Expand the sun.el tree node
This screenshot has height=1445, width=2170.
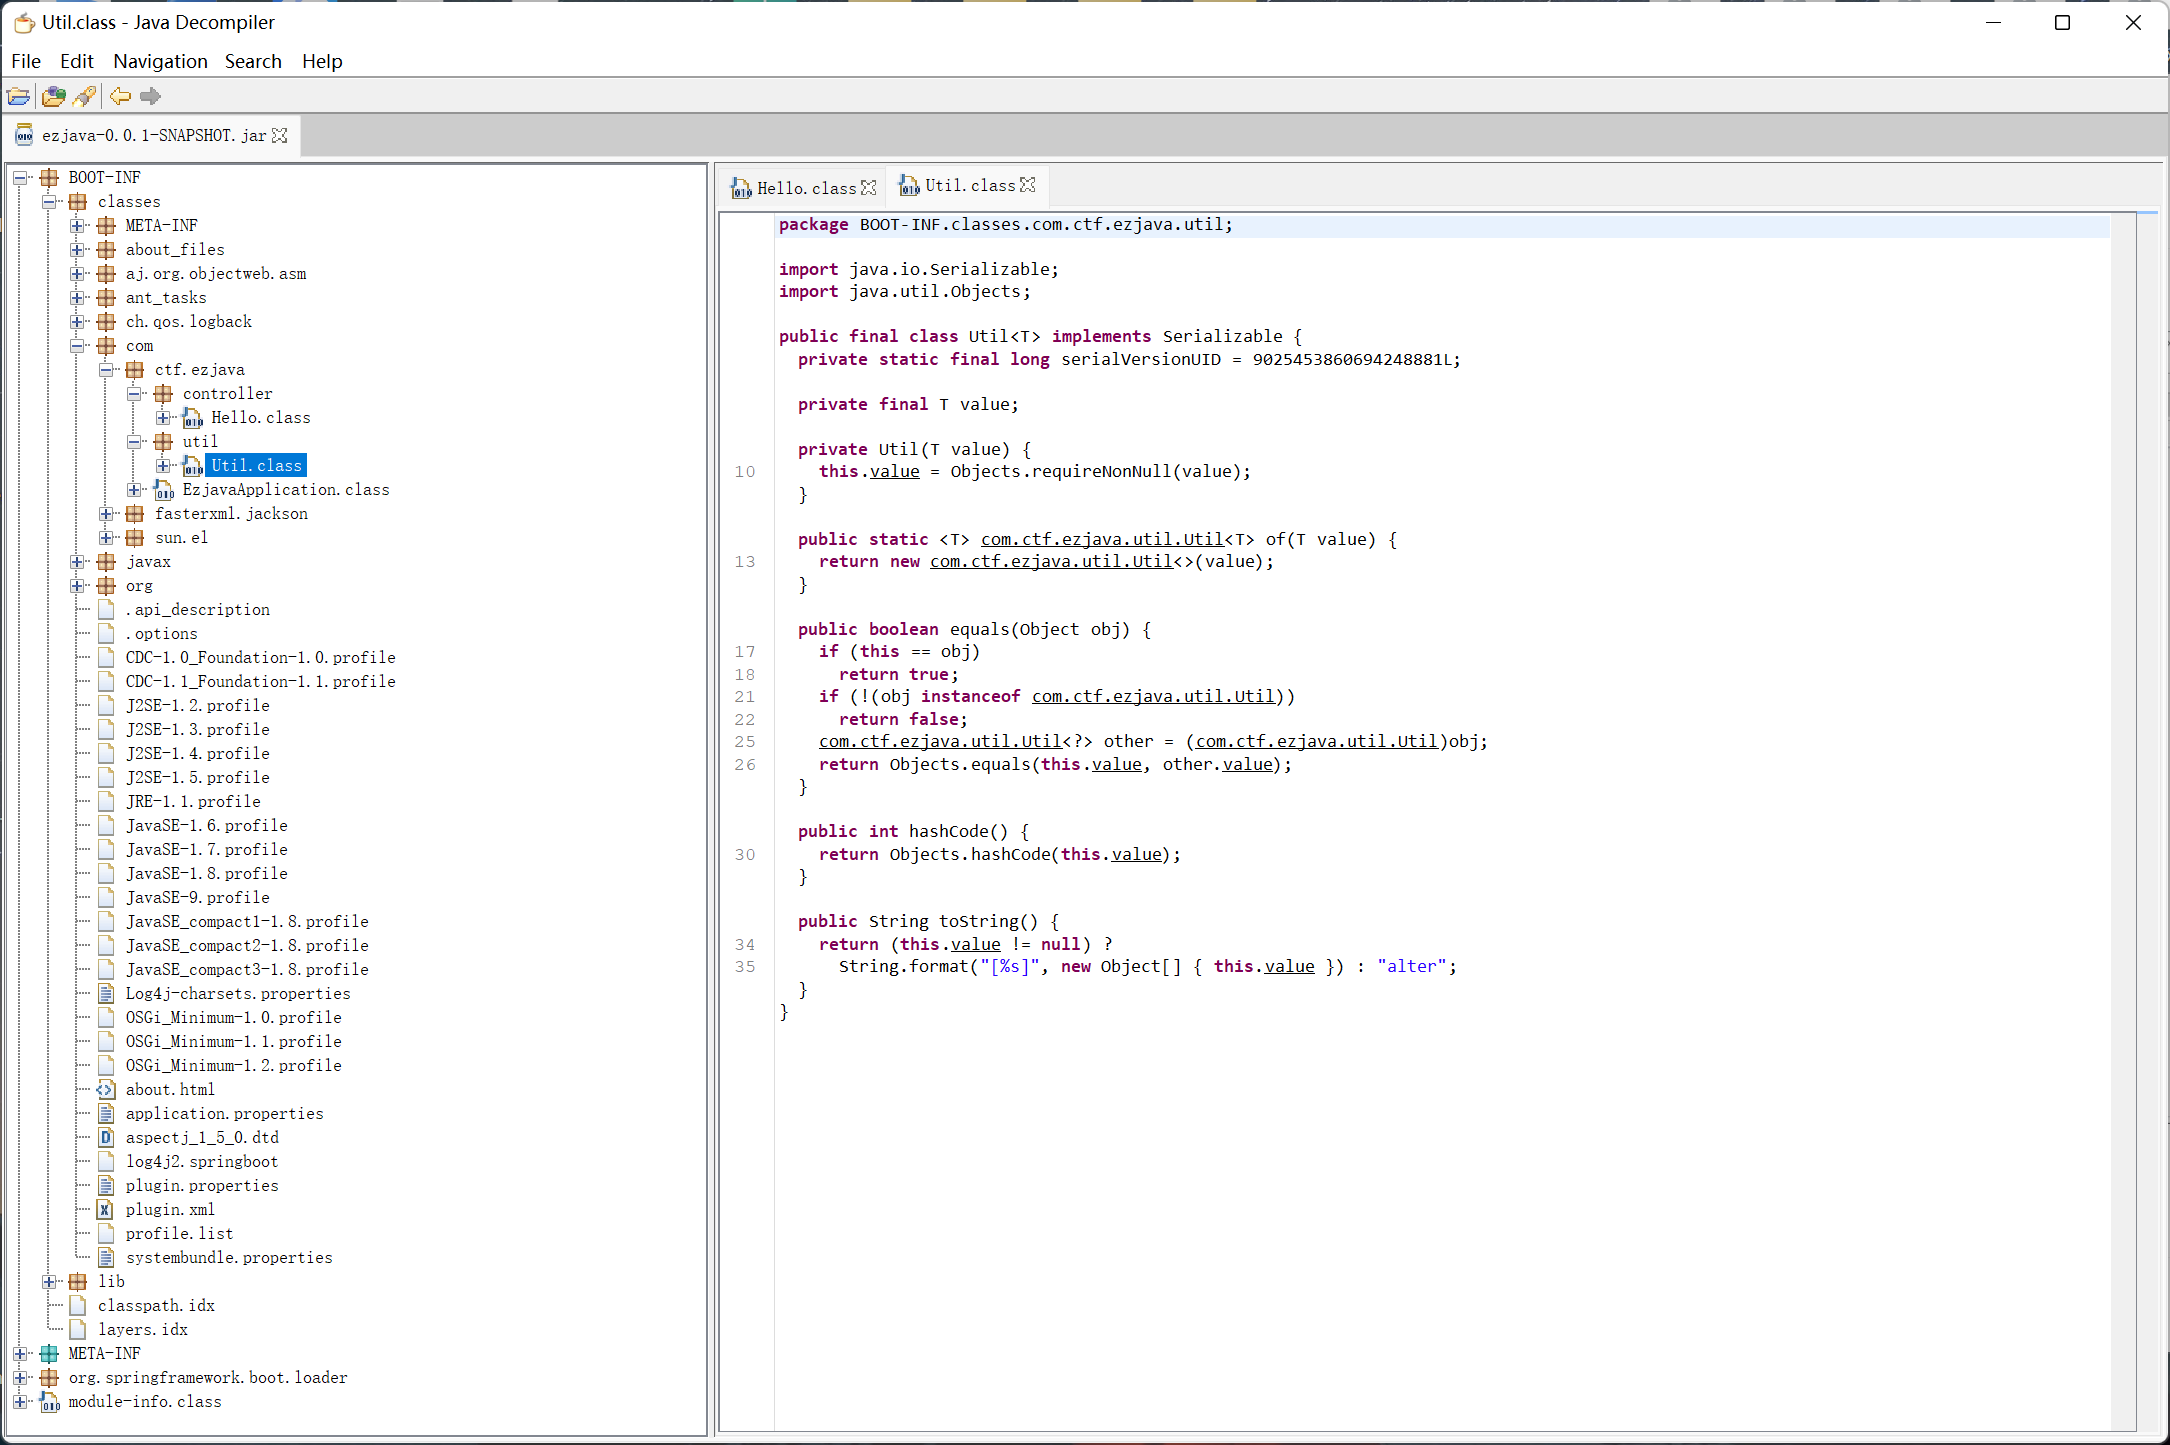pos(106,538)
